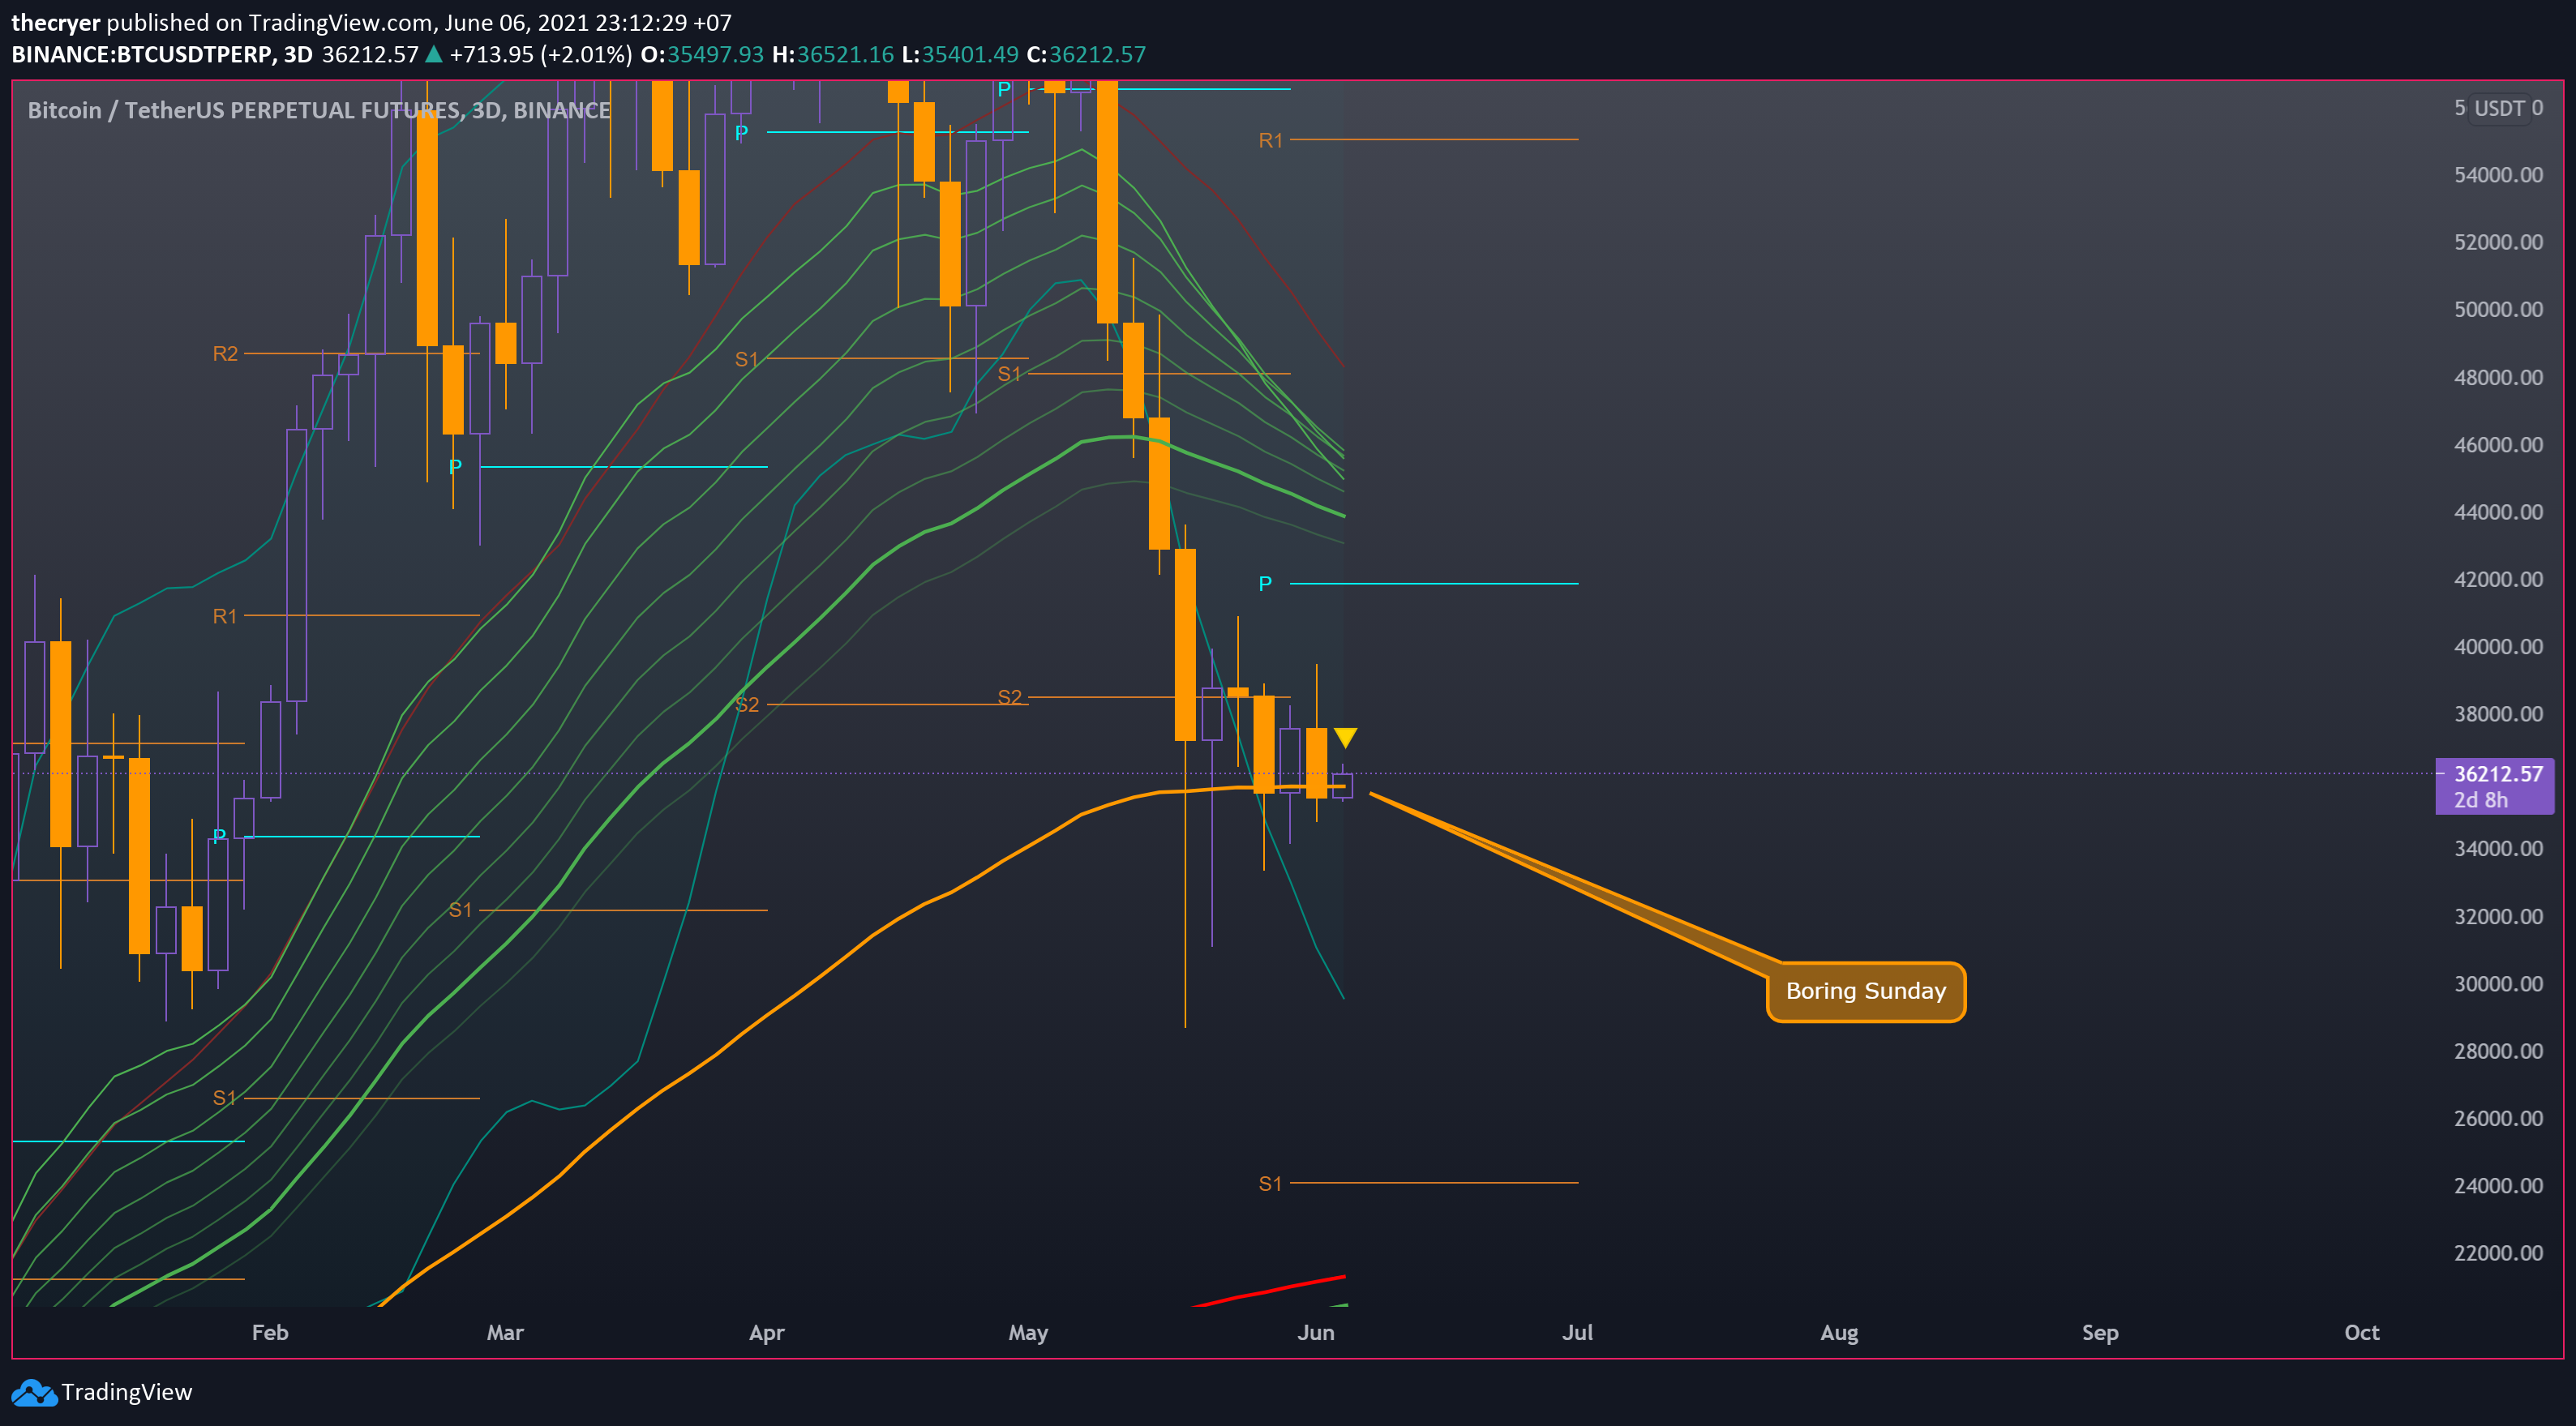
Task: Click the 36212.57 current price tag on axis
Action: click(x=2498, y=774)
